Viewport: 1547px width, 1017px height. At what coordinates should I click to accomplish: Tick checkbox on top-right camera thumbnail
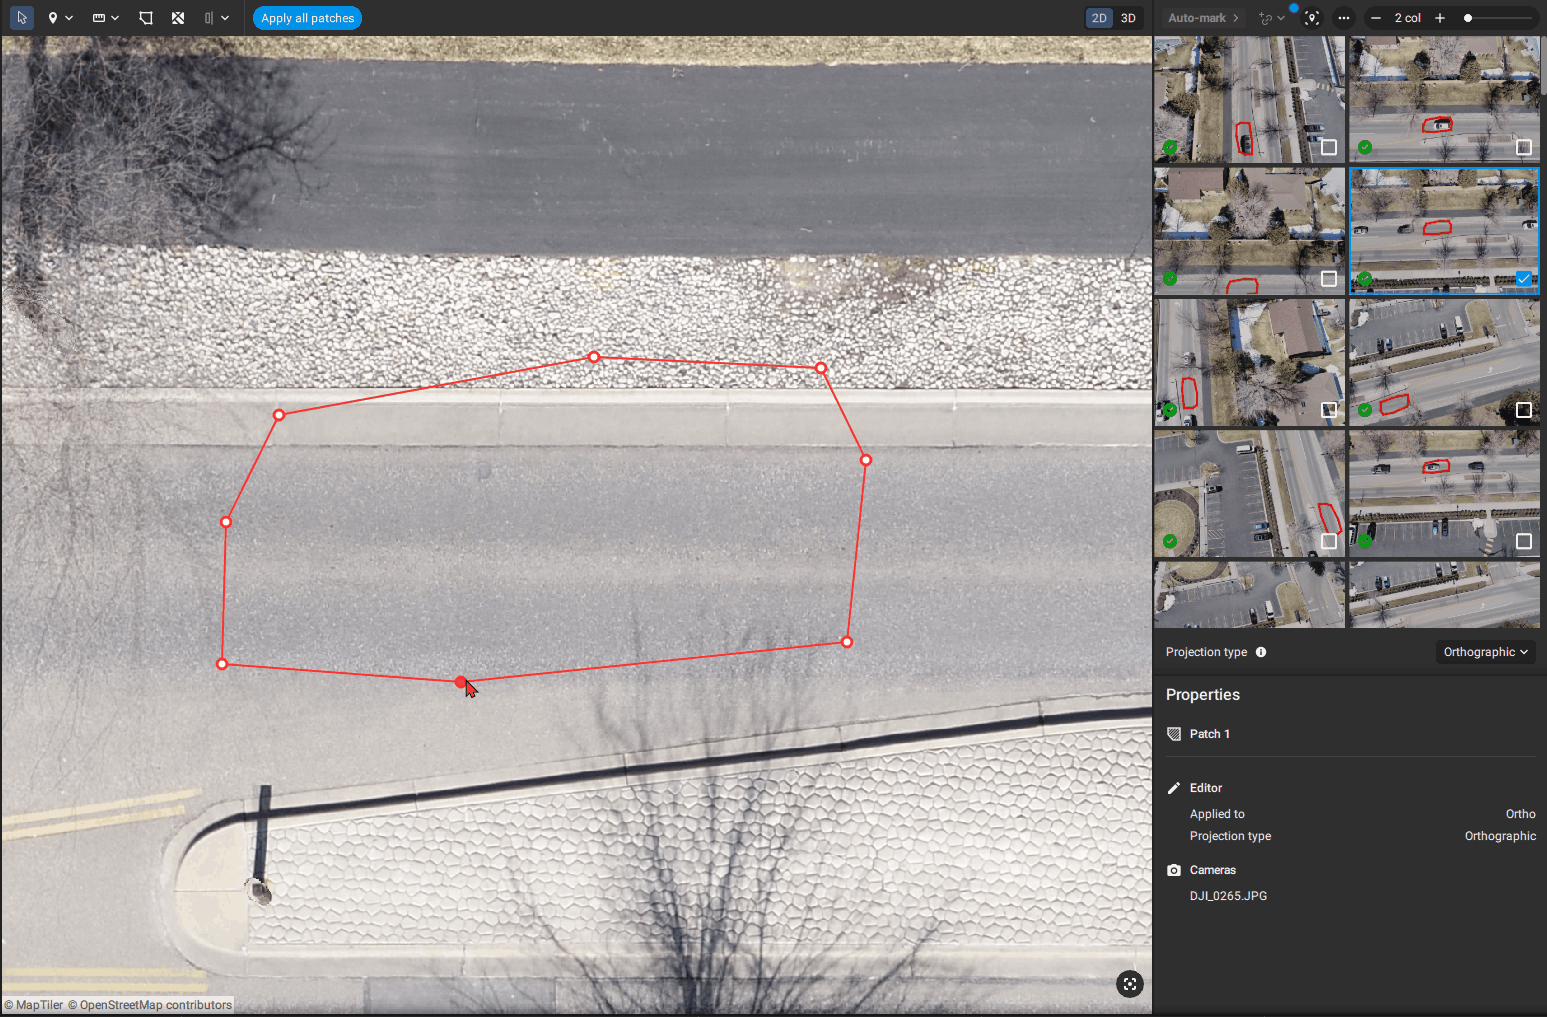(x=1523, y=147)
